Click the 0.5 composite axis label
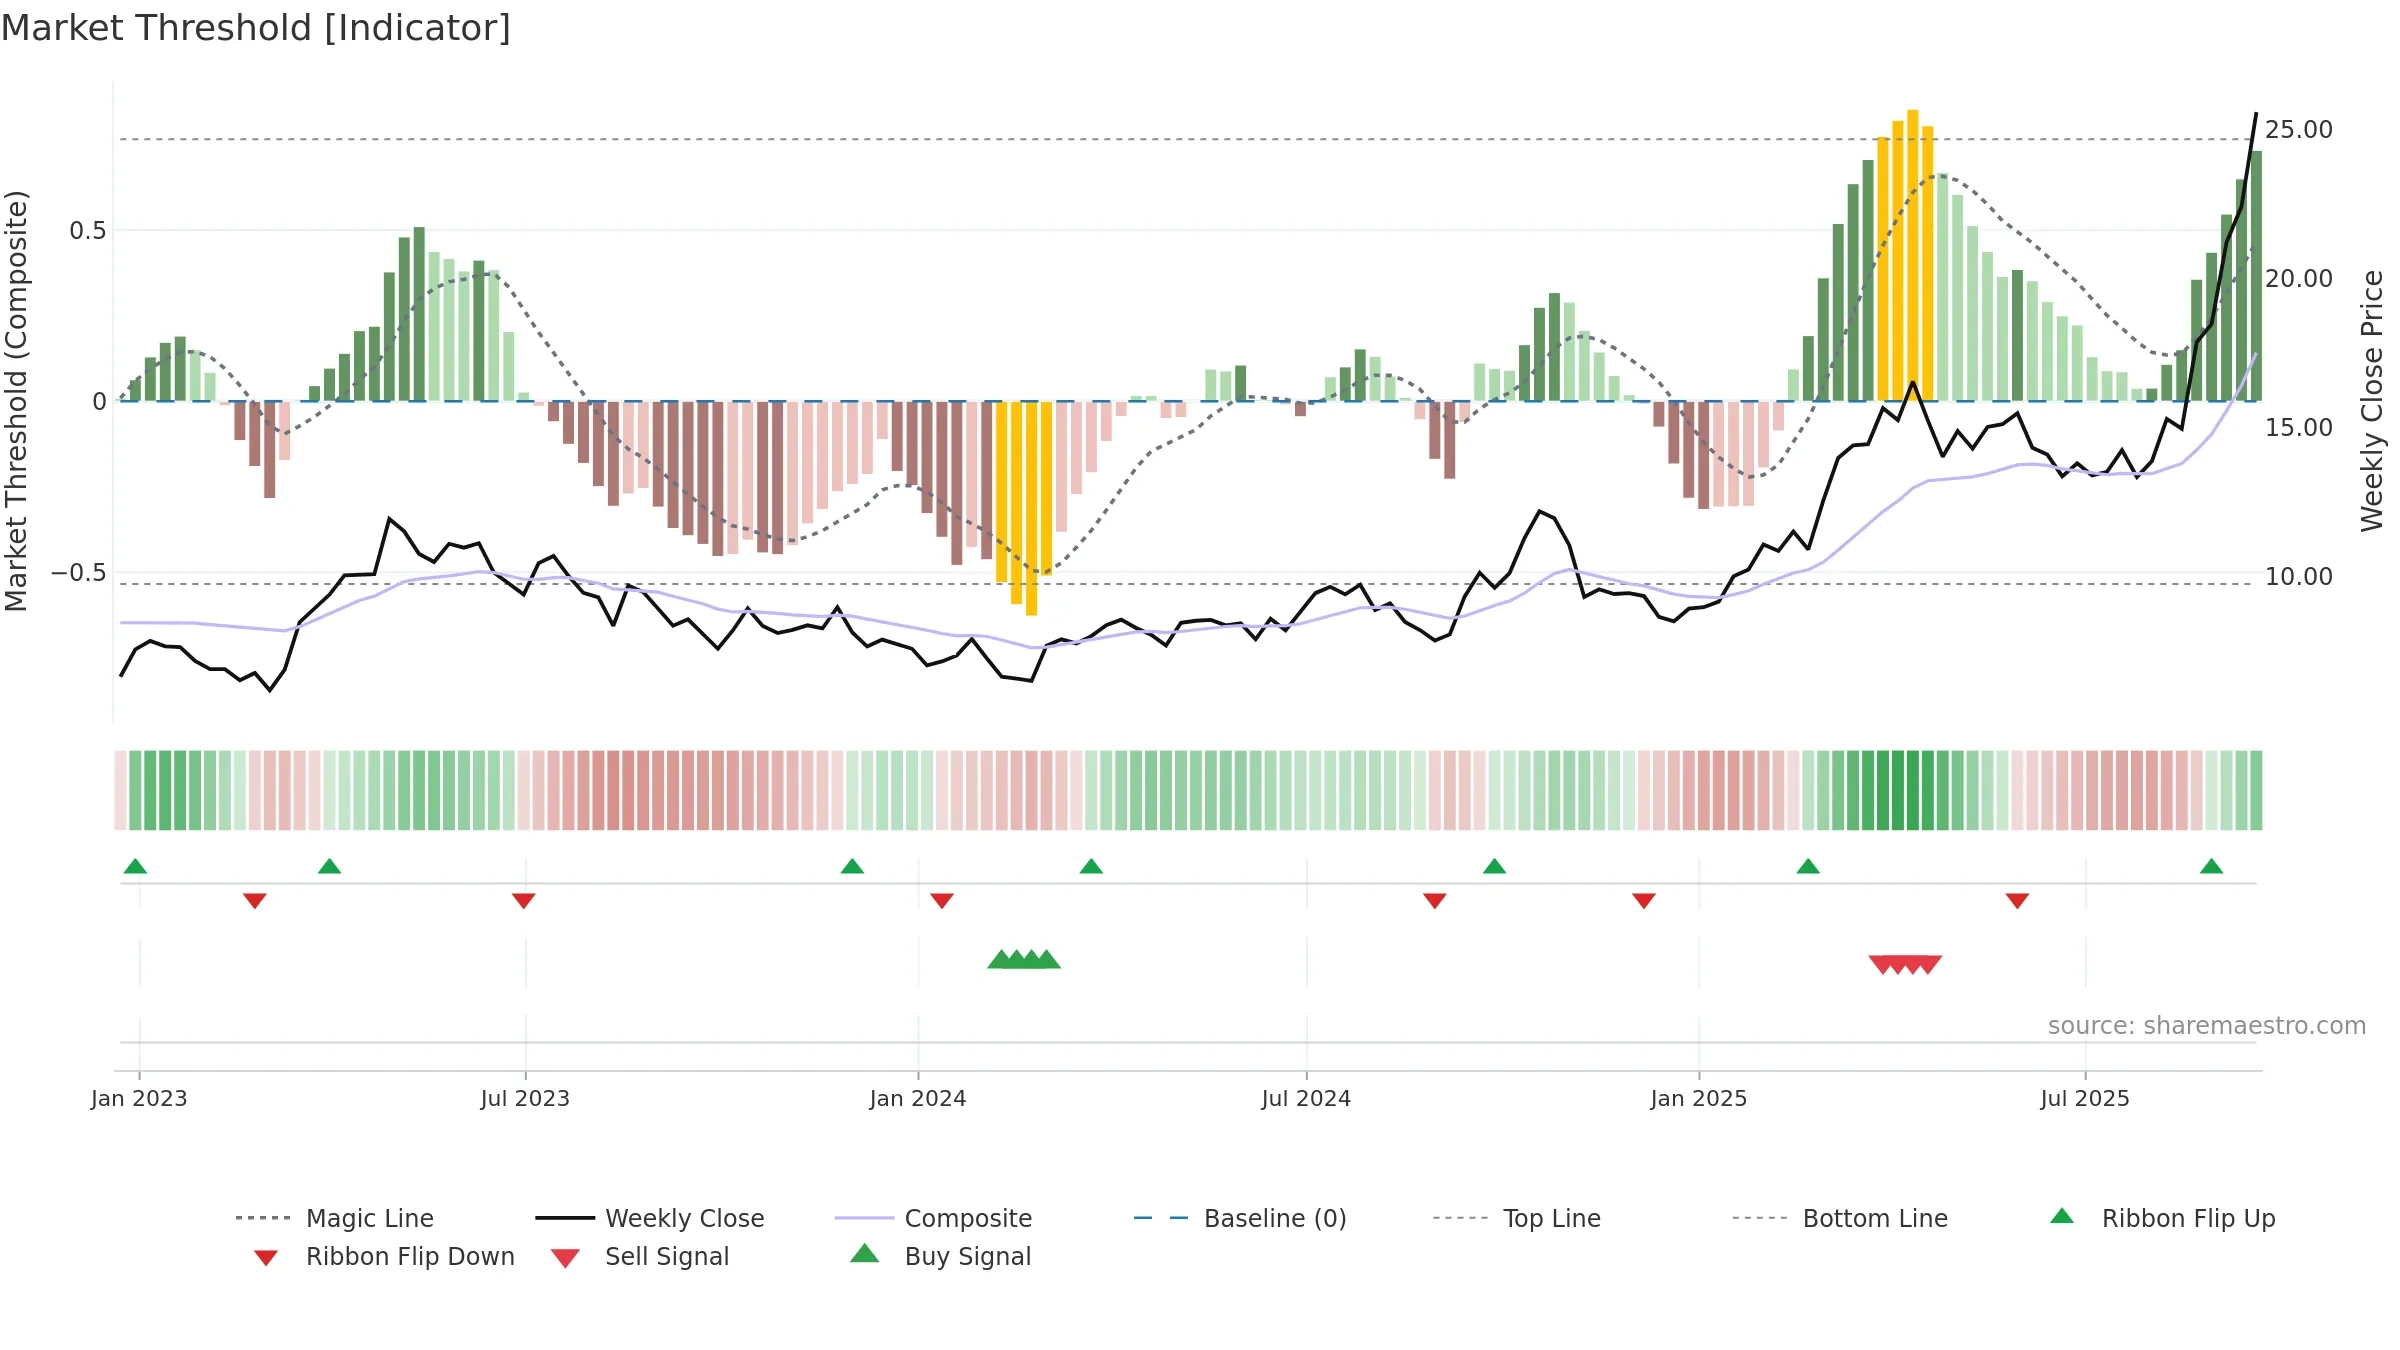 87,231
